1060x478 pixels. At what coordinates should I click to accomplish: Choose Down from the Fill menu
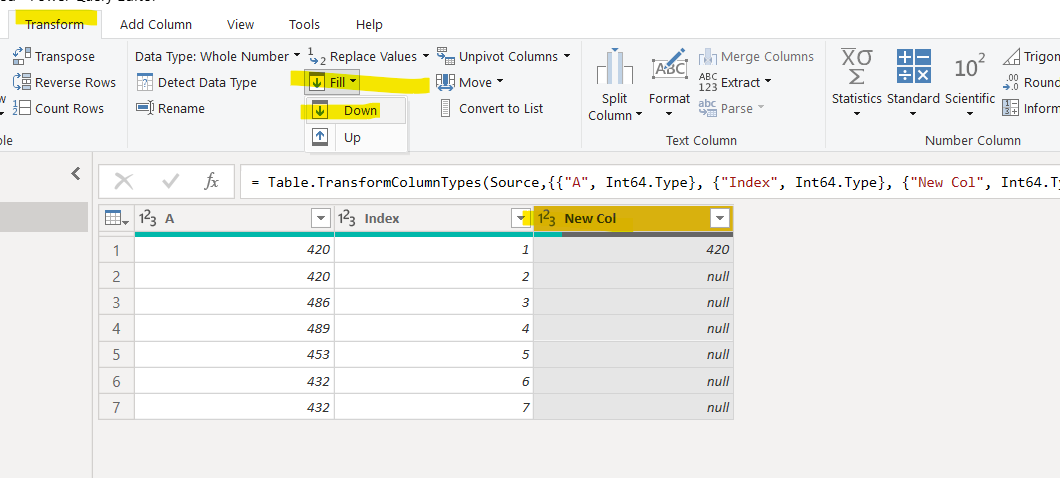click(356, 110)
